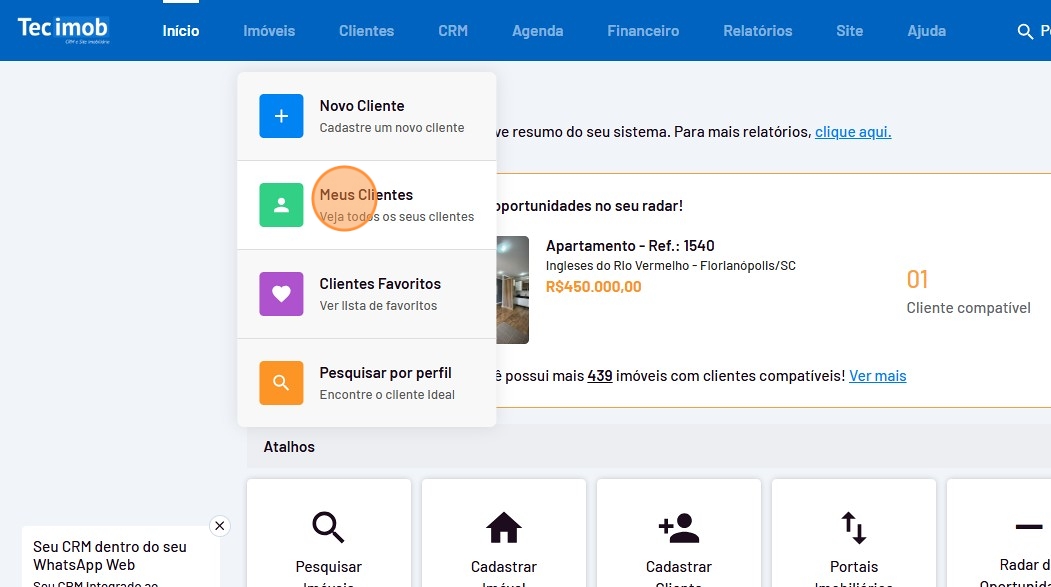This screenshot has height=587, width=1051.
Task: Click the orange magnifier Pesquisar por perfil icon
Action: [281, 383]
